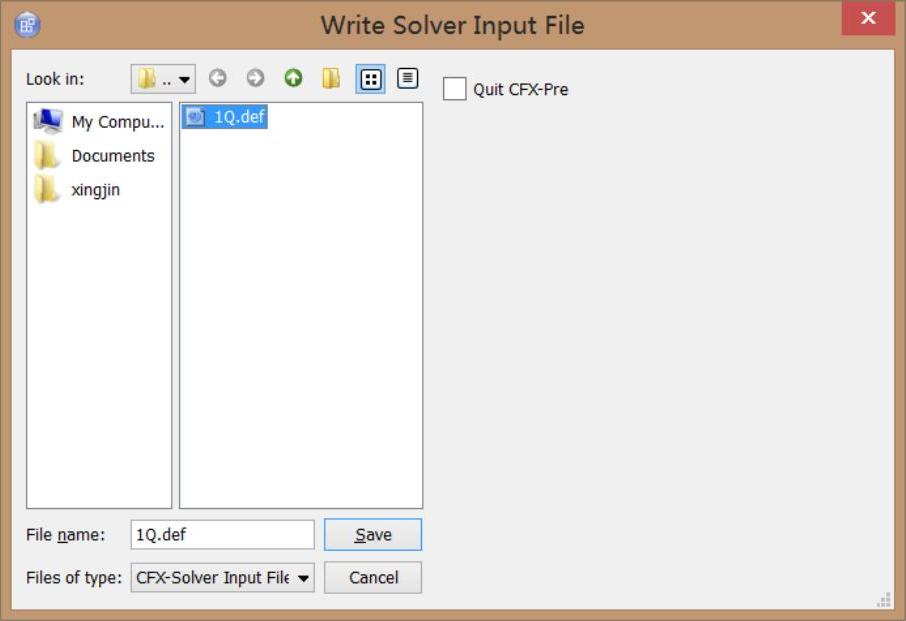Open the Documents folder shortcut

tap(95, 156)
